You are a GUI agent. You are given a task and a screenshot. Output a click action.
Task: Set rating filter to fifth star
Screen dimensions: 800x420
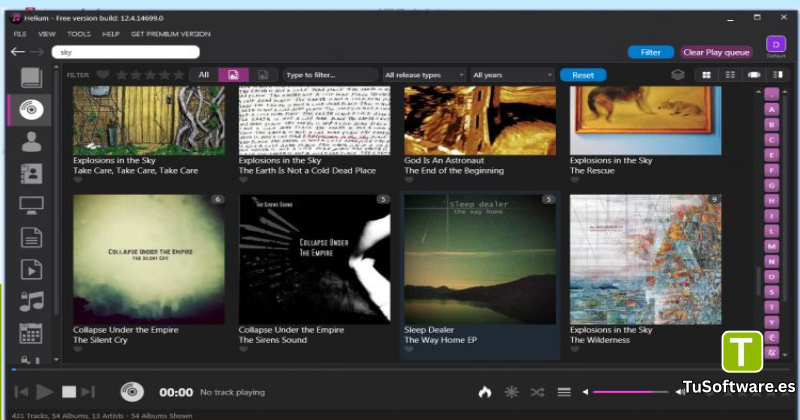(179, 75)
